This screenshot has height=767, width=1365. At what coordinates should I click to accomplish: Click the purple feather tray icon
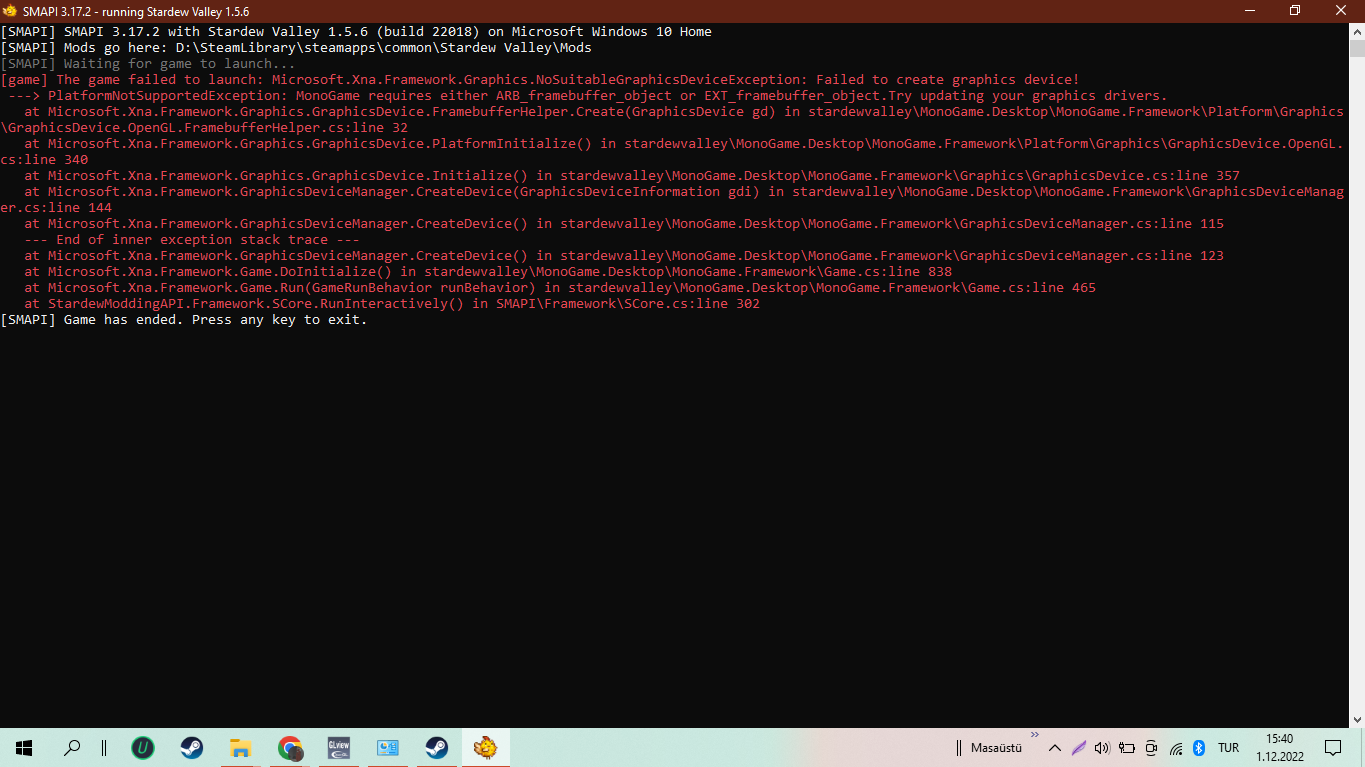pyautogui.click(x=1078, y=748)
